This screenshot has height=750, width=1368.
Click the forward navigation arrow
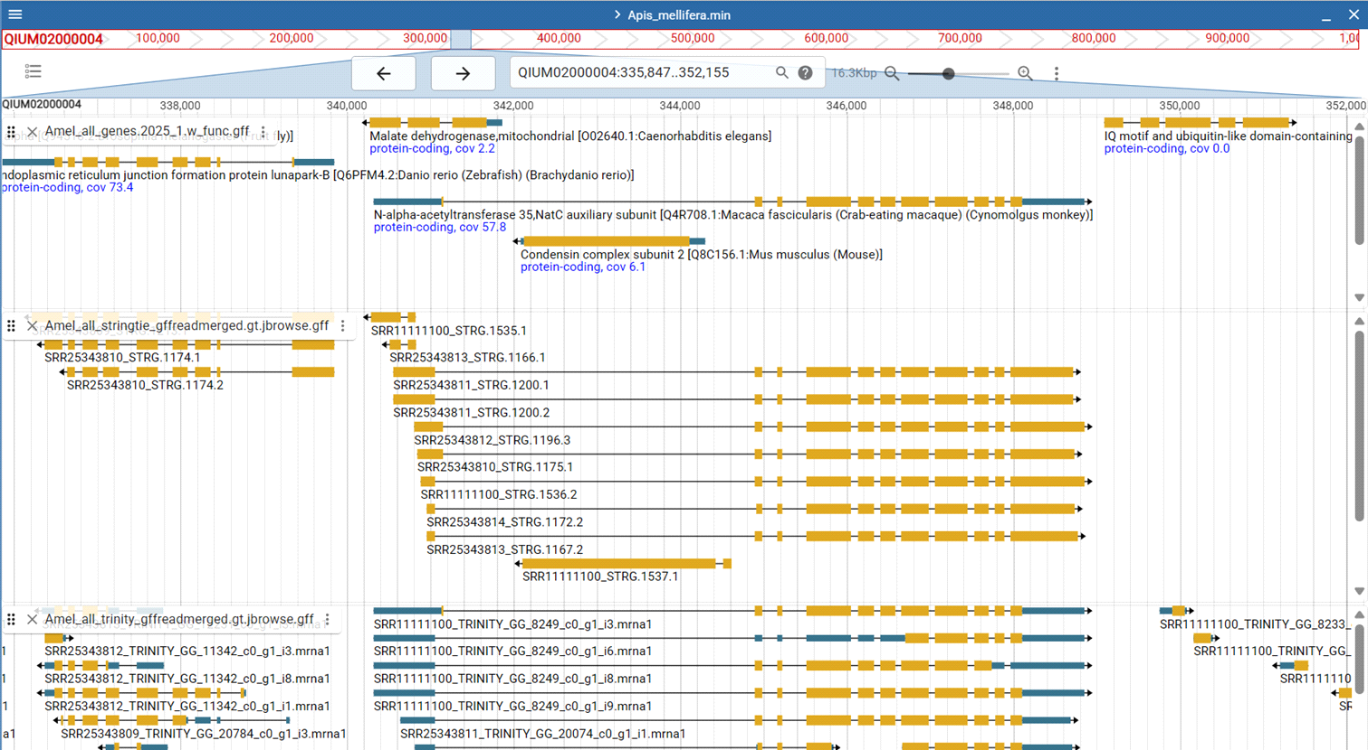pos(462,72)
